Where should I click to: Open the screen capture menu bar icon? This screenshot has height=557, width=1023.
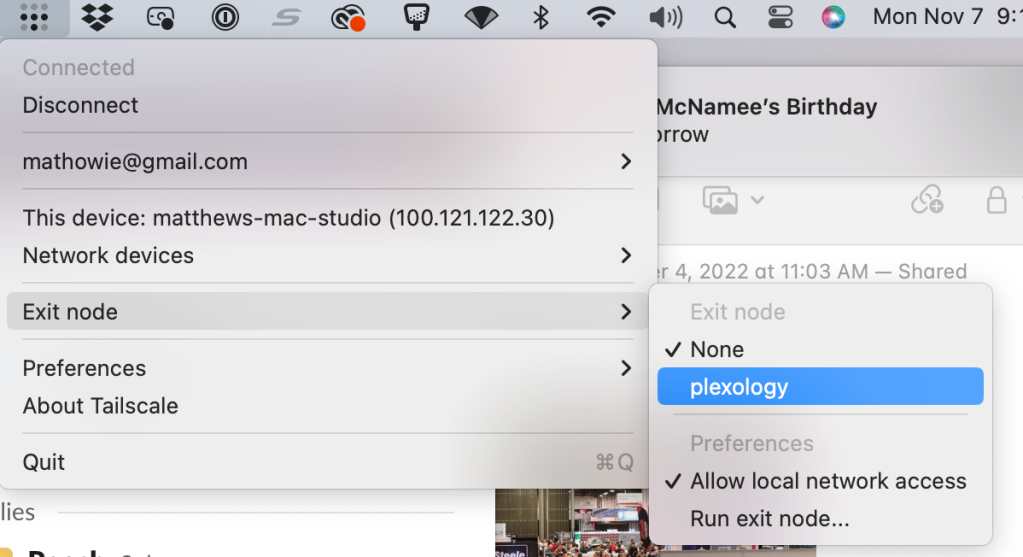pos(160,18)
